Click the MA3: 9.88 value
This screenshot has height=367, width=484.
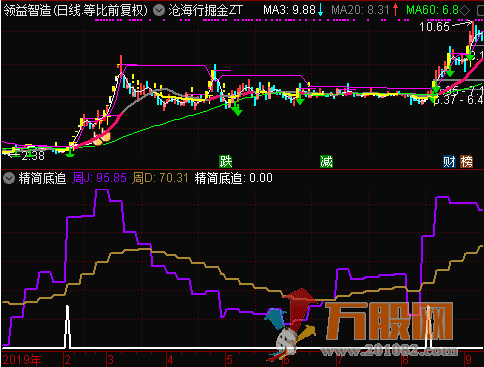click(289, 10)
